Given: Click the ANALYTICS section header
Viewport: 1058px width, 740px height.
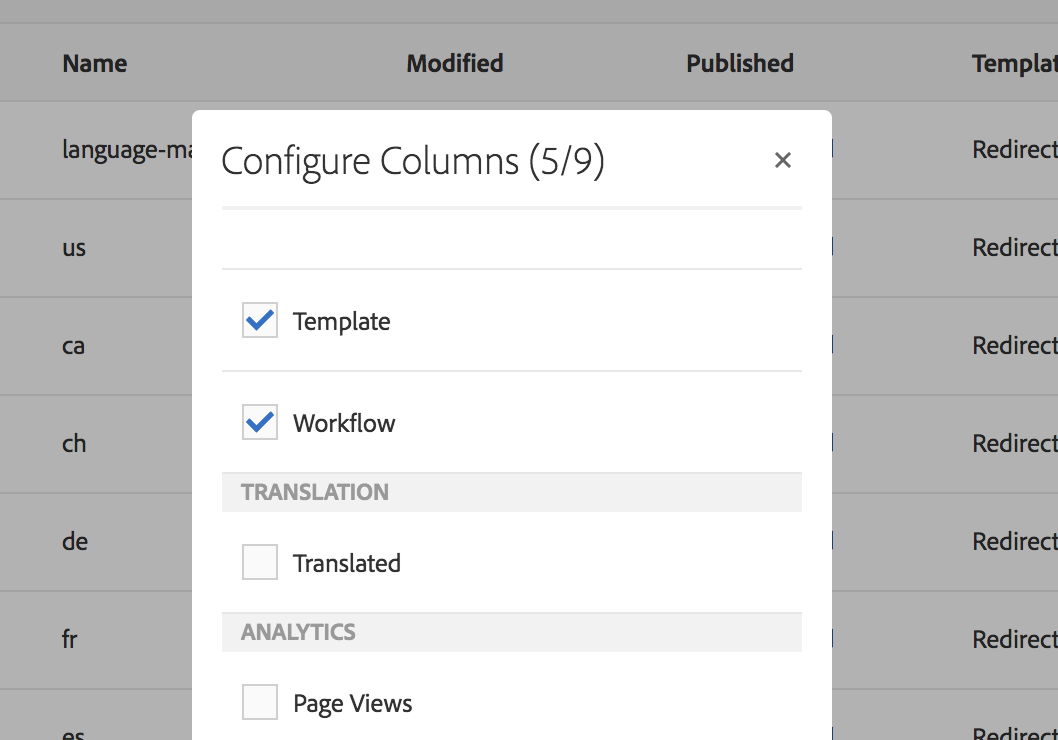Looking at the screenshot, I should tap(298, 632).
